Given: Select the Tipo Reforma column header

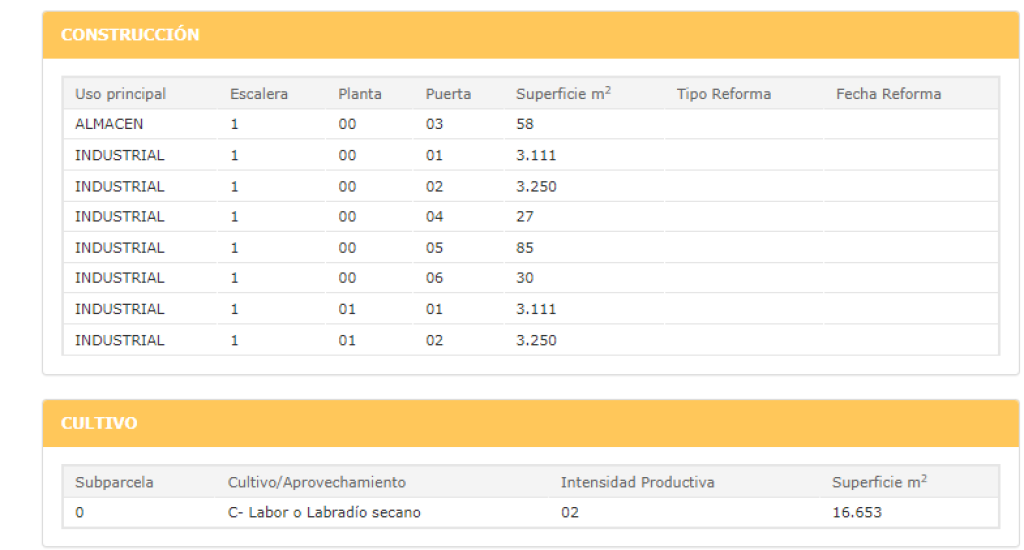Looking at the screenshot, I should pos(724,94).
